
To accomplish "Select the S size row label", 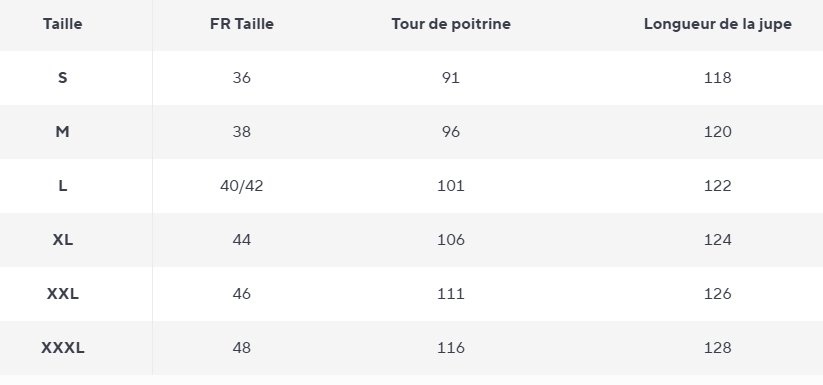I will coord(62,78).
